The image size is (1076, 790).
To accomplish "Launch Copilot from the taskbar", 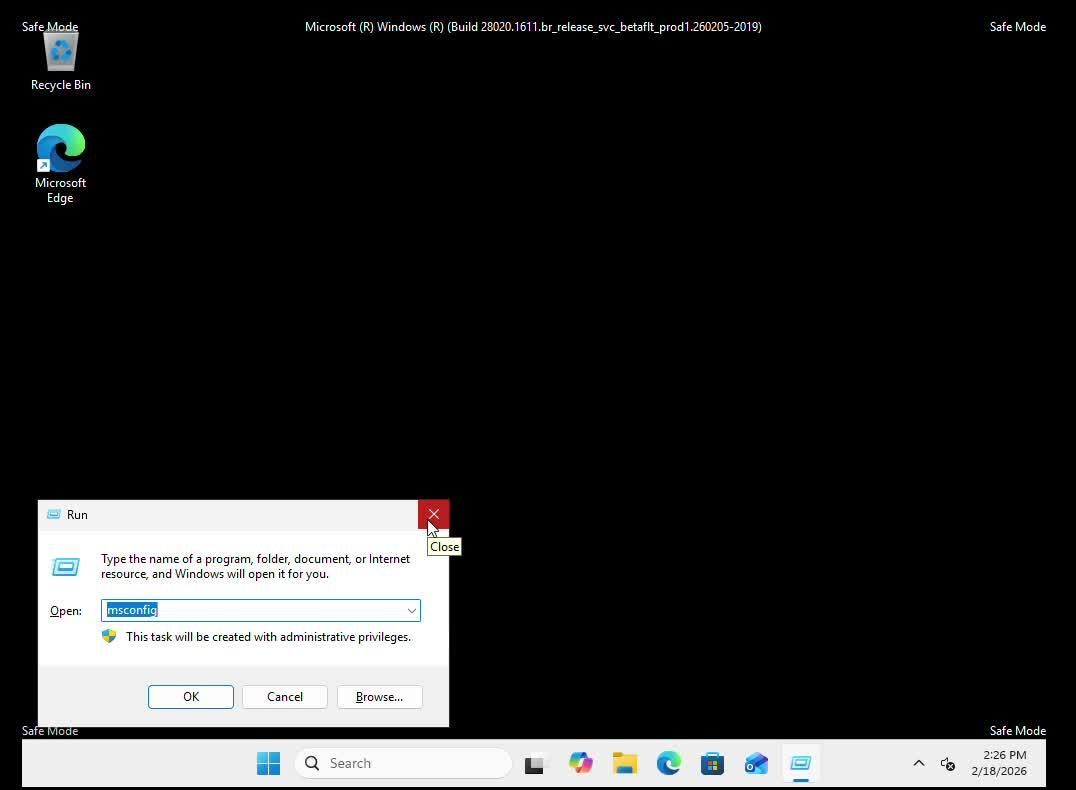I will click(x=581, y=763).
